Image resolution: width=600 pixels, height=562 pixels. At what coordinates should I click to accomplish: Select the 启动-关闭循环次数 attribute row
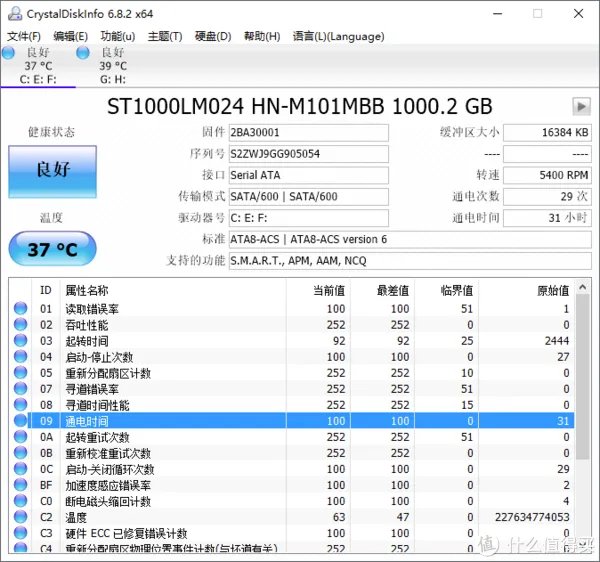292,469
